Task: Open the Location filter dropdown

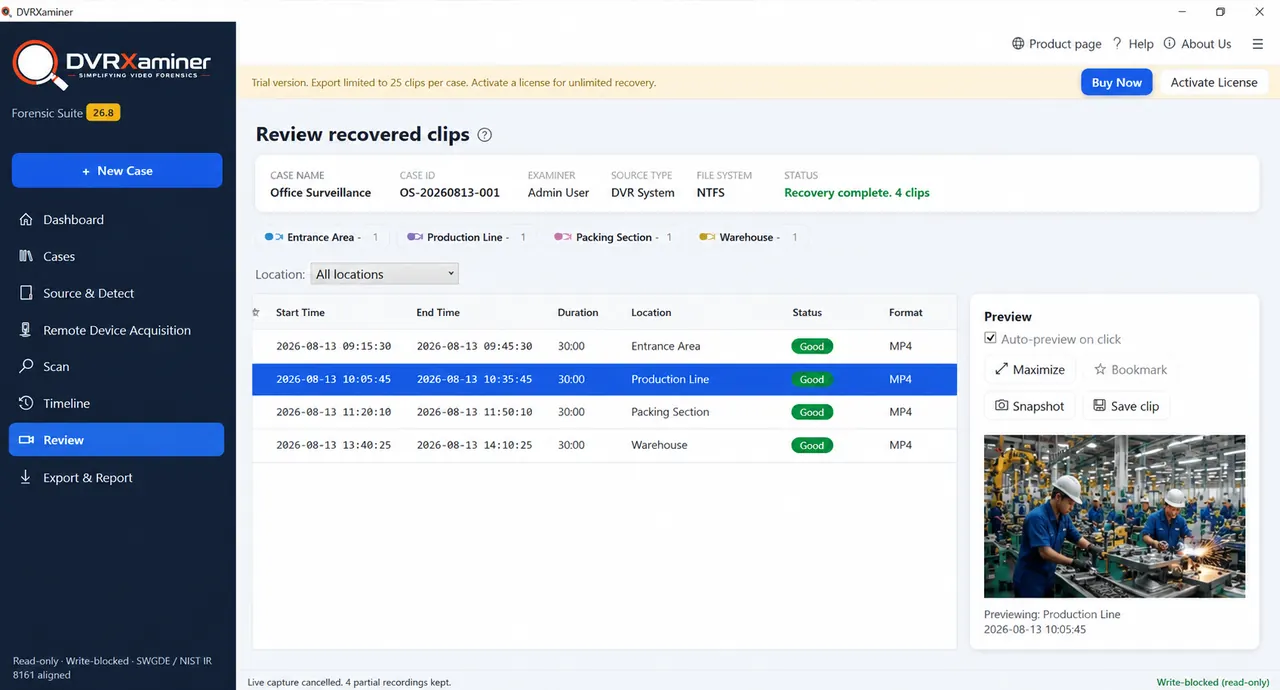Action: click(x=384, y=274)
